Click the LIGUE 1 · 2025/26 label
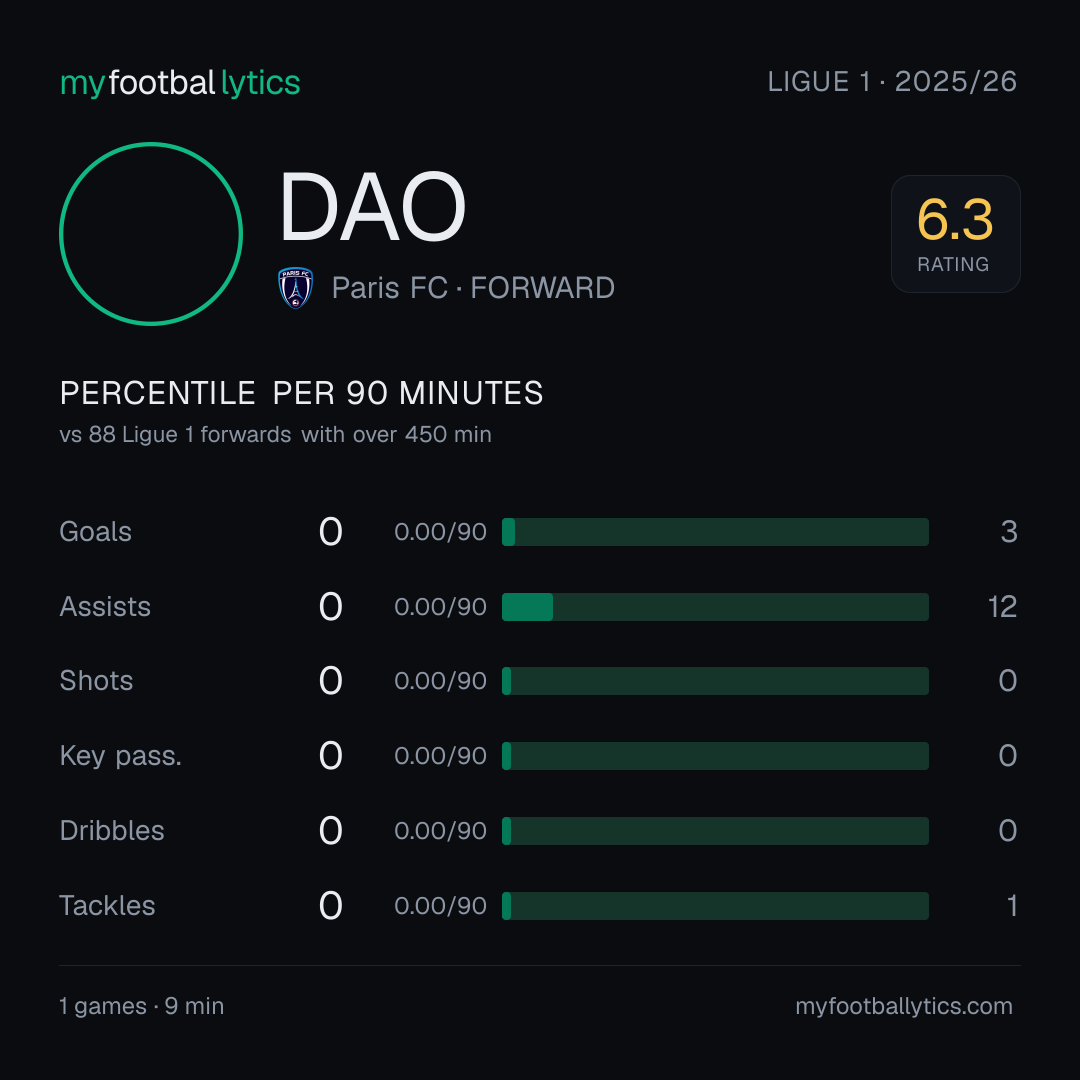Screen dimensions: 1080x1080 click(x=892, y=82)
